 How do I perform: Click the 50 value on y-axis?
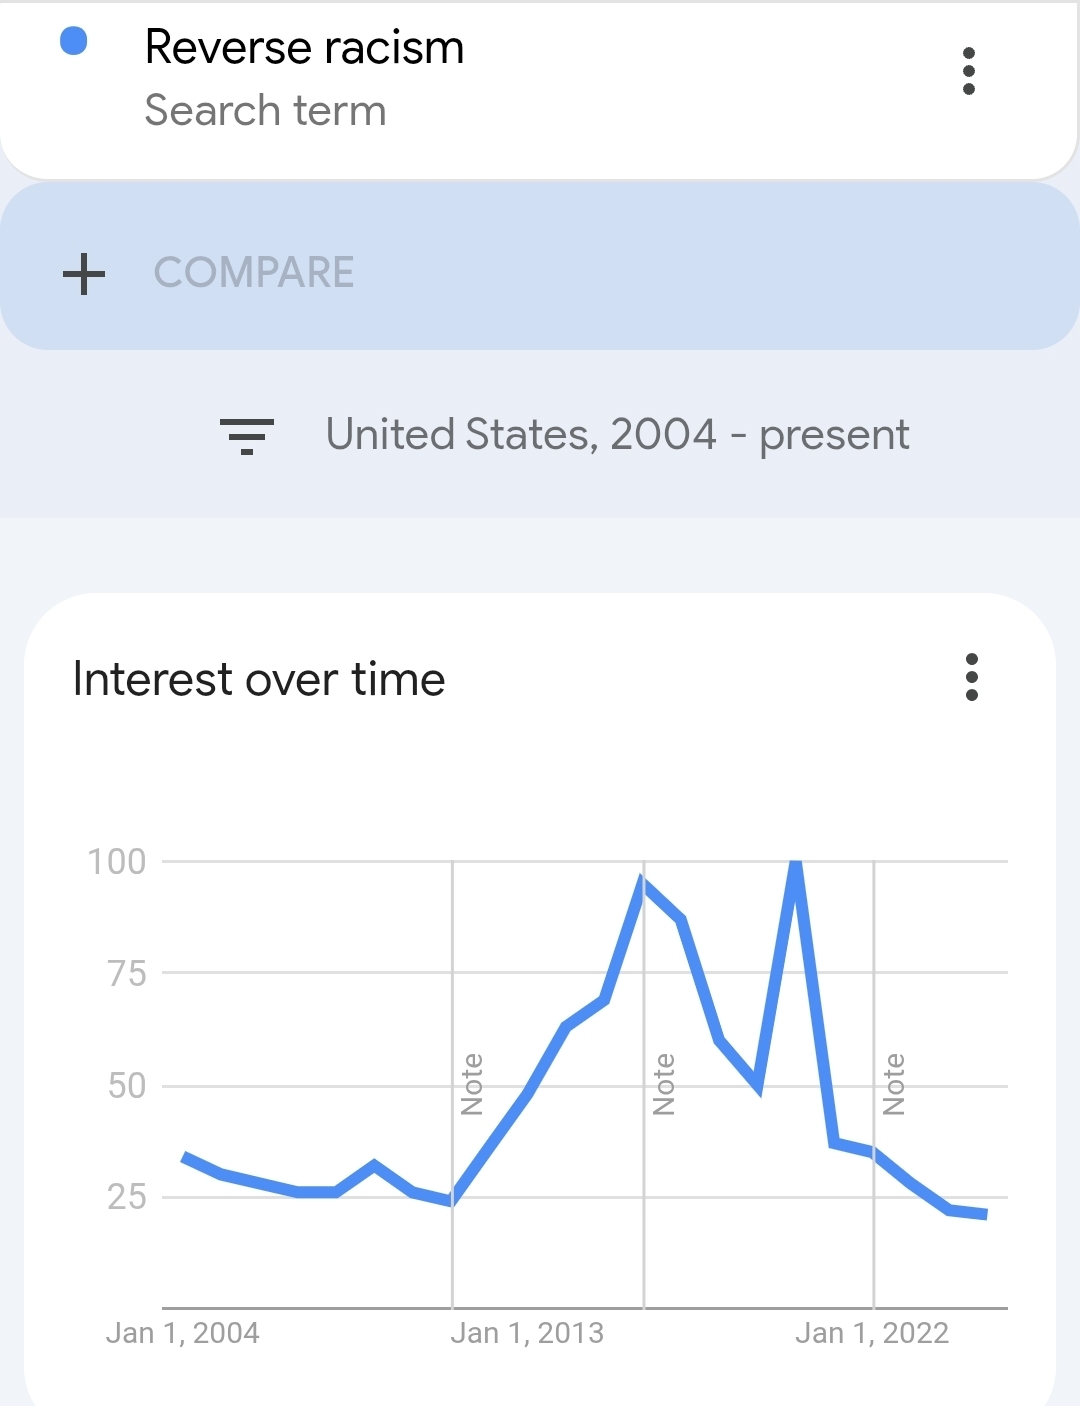tap(127, 1086)
